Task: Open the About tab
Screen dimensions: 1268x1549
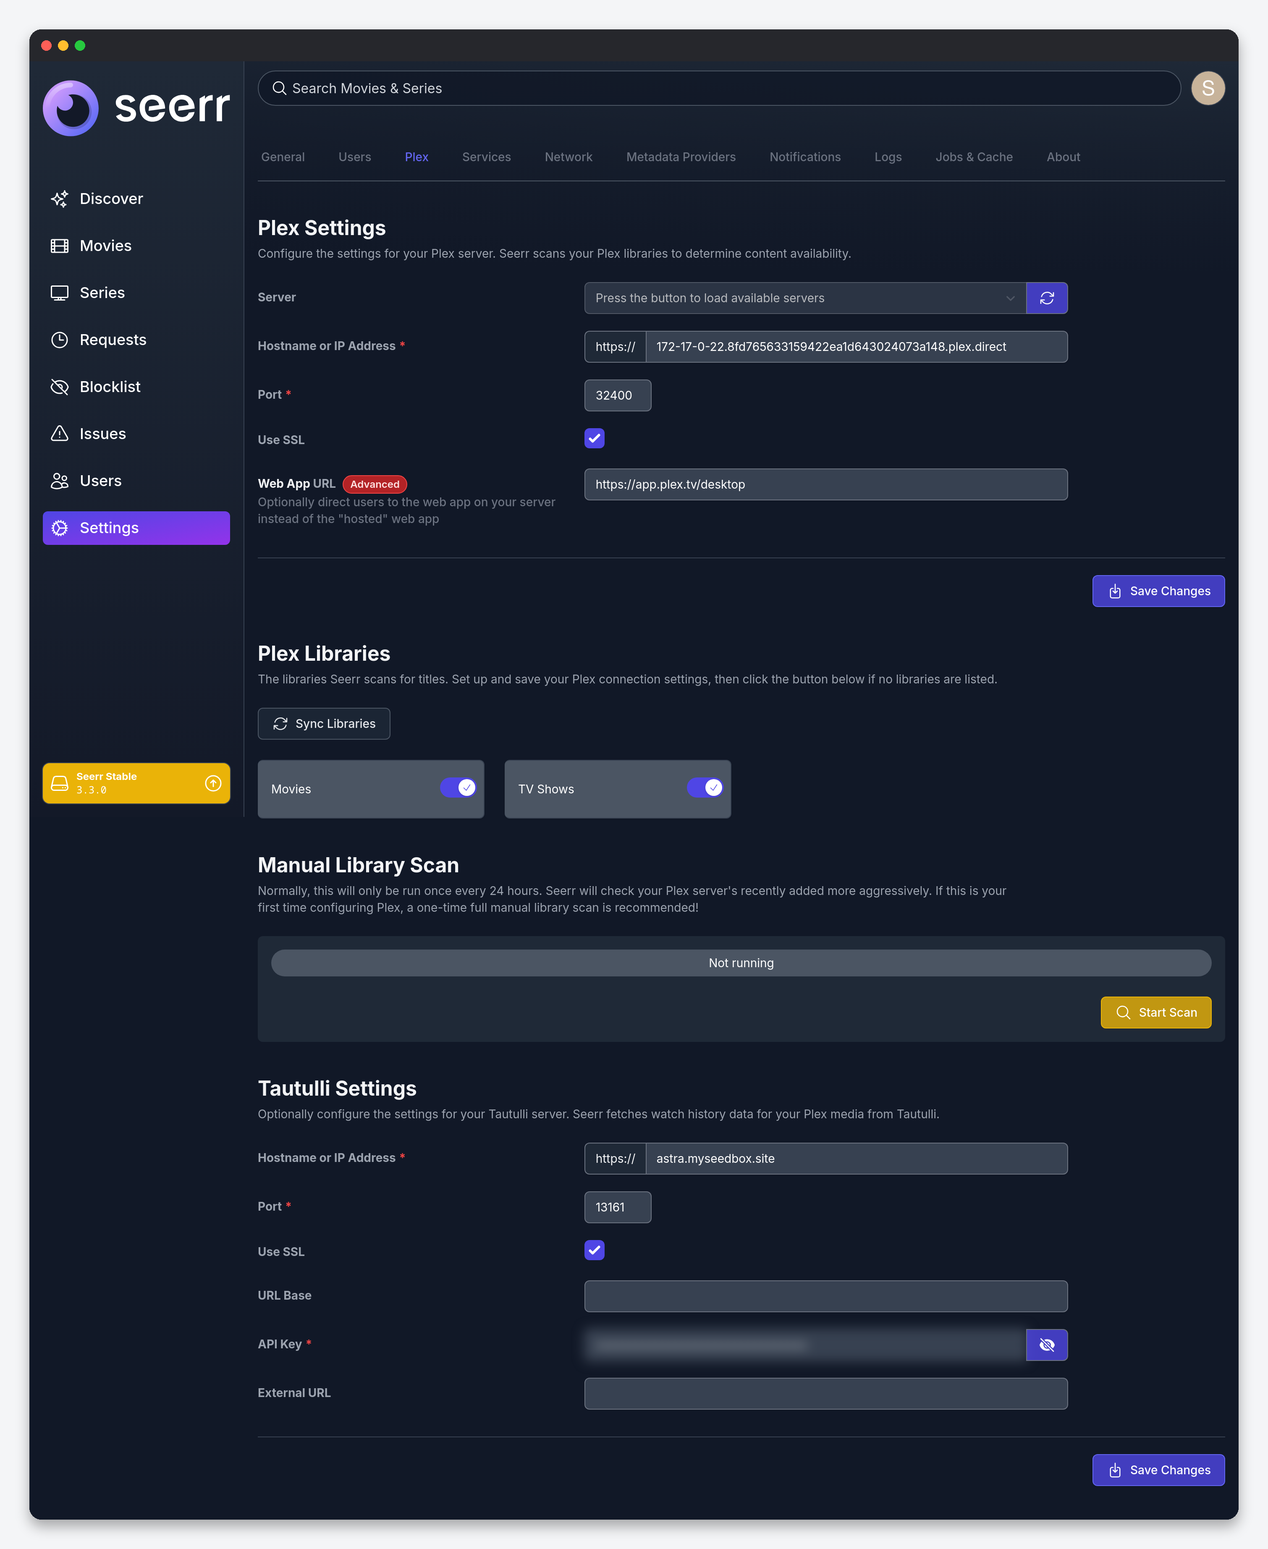Action: point(1063,157)
